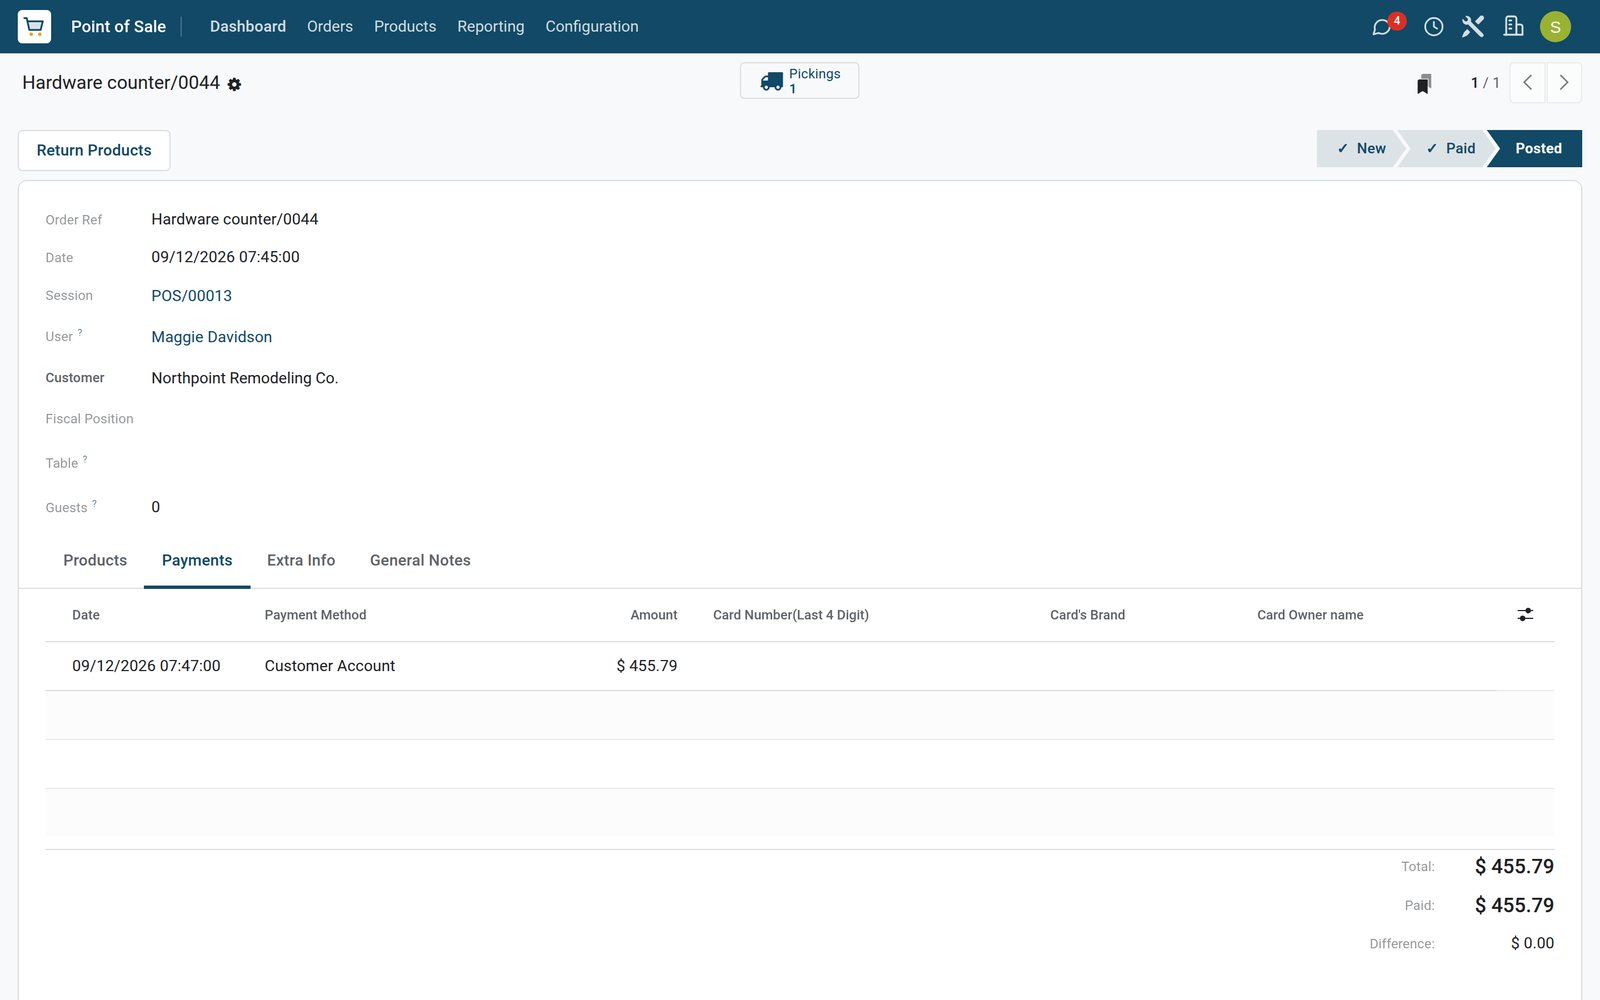The height and width of the screenshot is (1000, 1600).
Task: Open the activities clock icon
Action: coord(1433,27)
